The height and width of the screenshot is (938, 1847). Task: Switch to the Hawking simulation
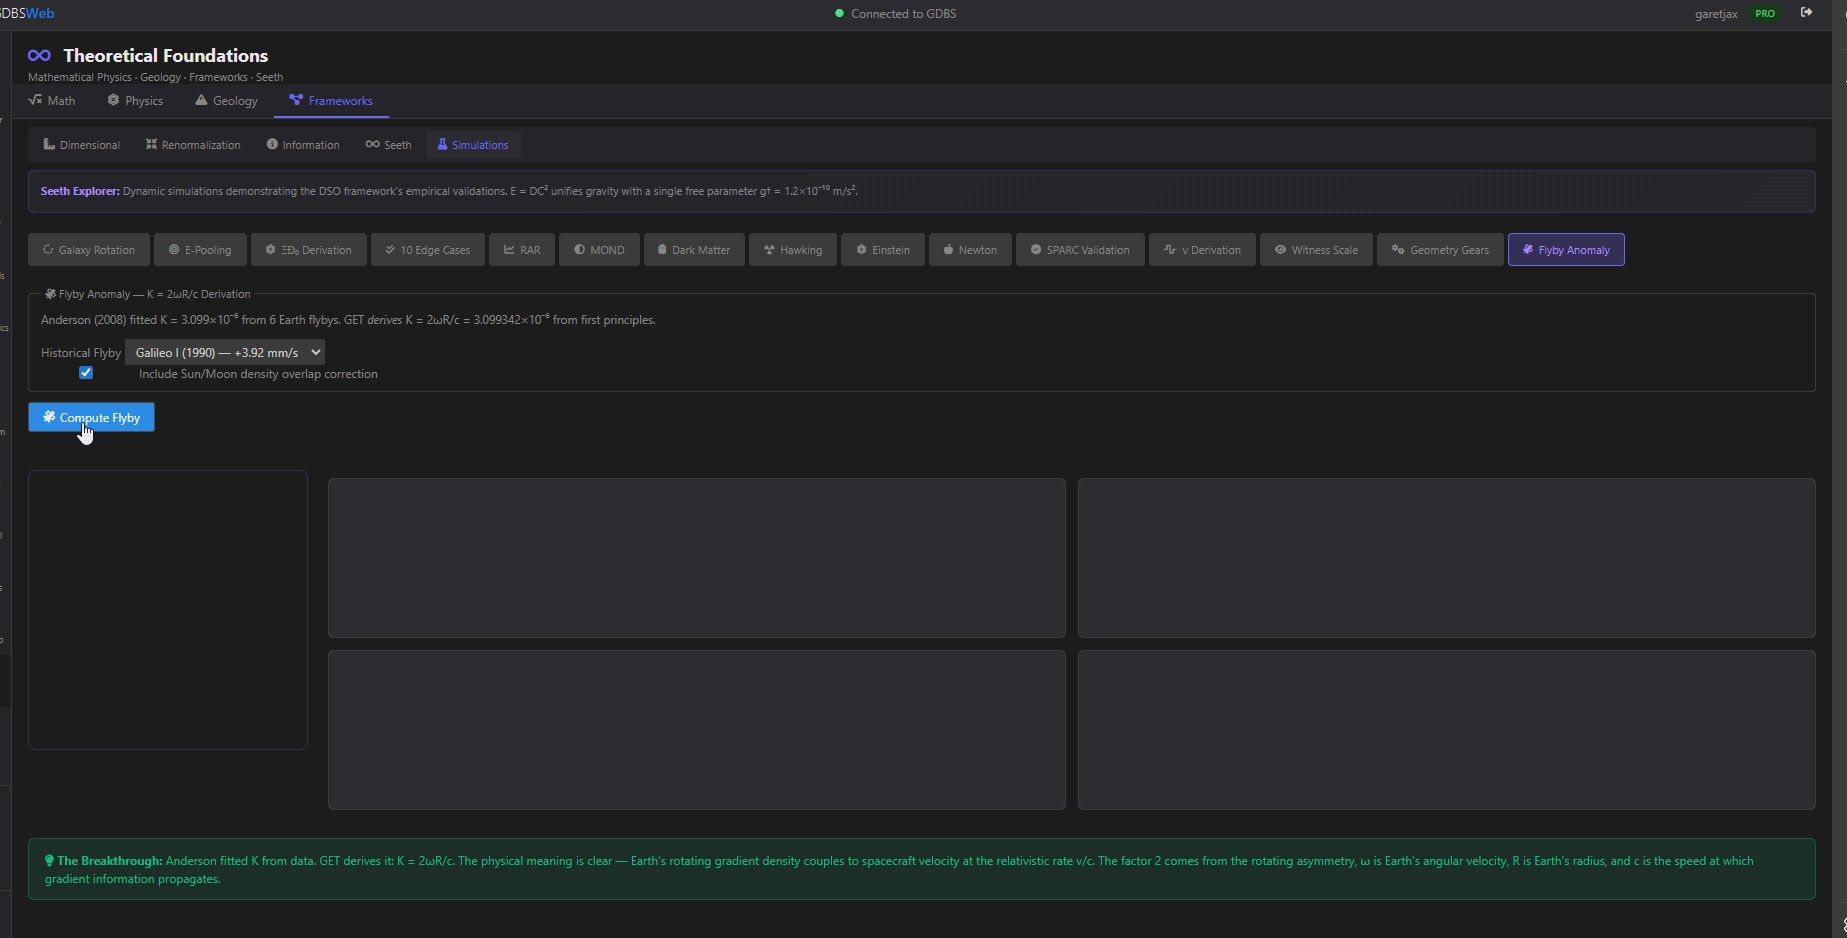[x=792, y=250]
